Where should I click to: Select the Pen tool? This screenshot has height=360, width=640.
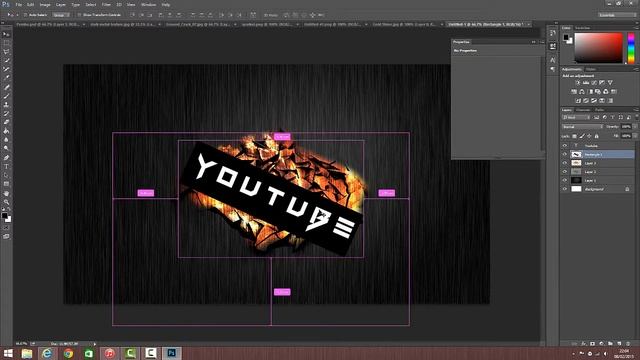pyautogui.click(x=6, y=158)
